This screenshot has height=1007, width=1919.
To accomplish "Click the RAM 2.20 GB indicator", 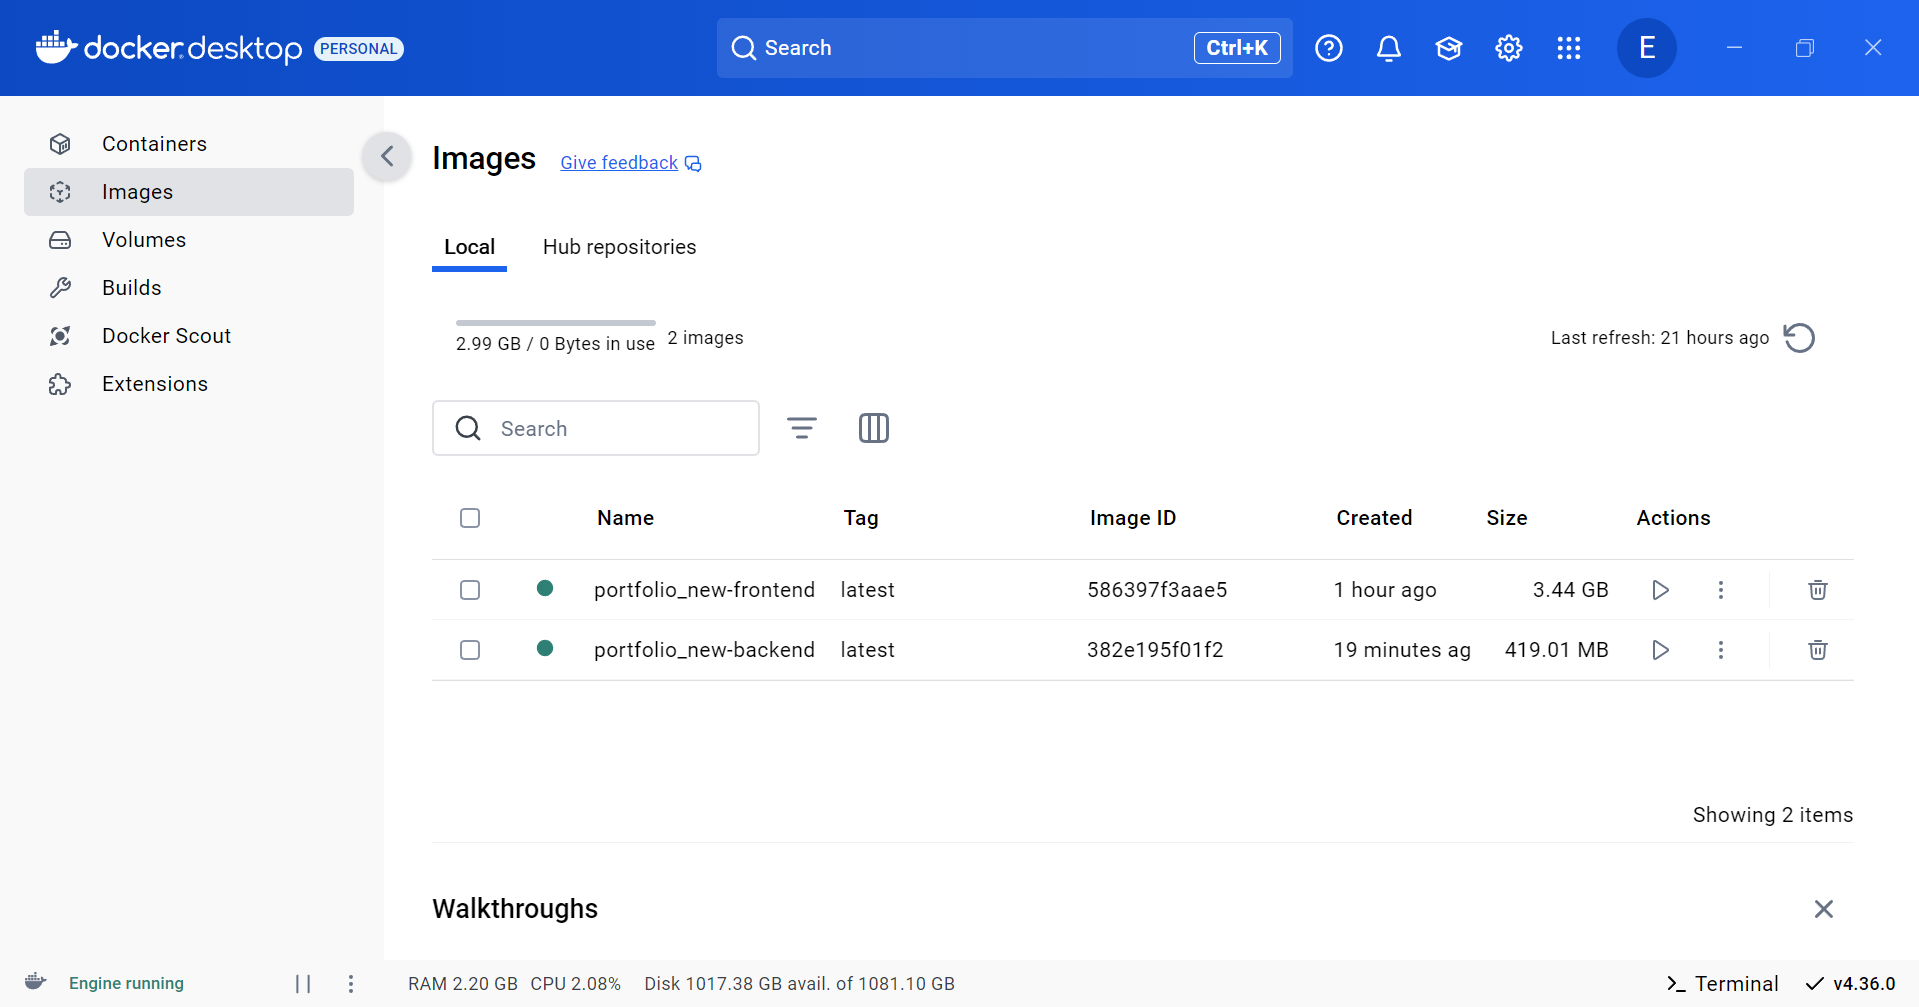I will [463, 984].
